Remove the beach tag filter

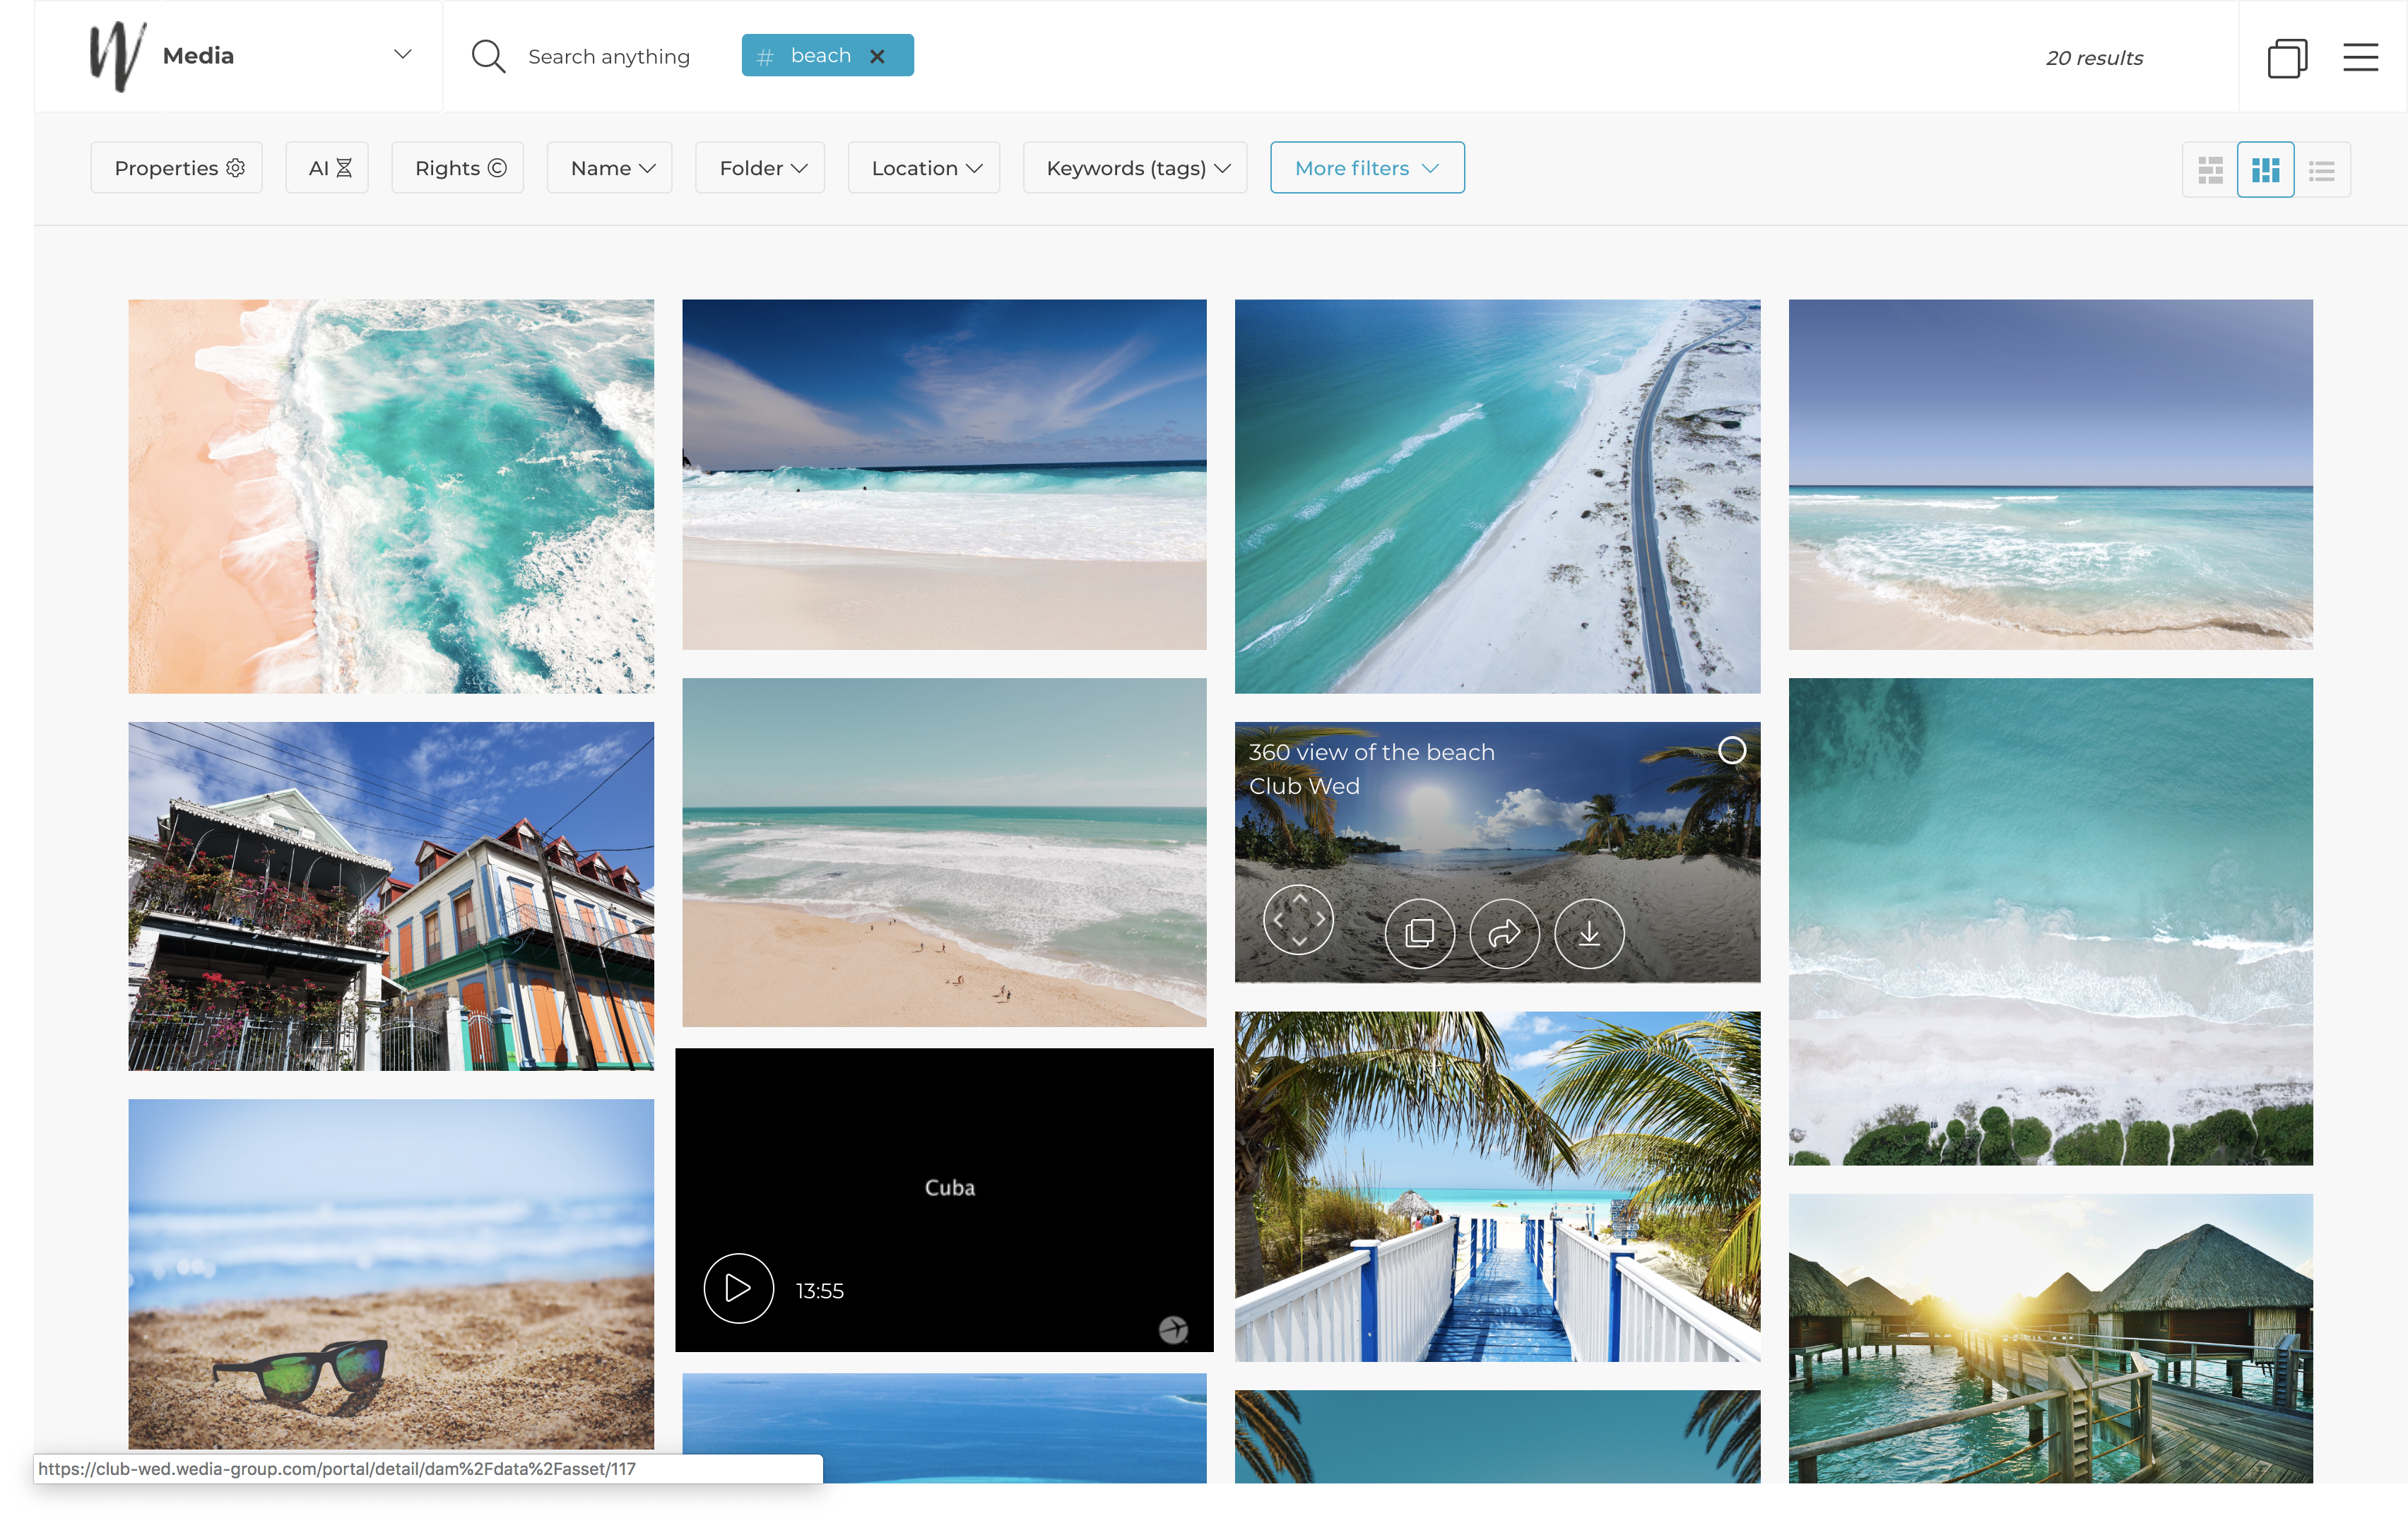click(877, 56)
